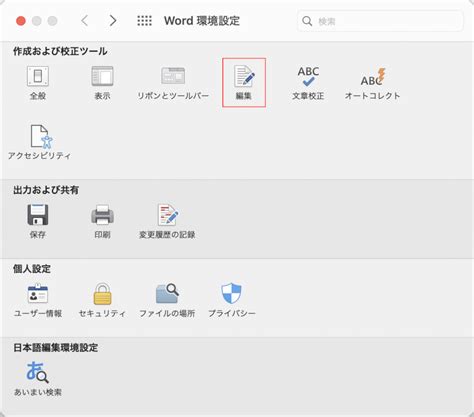Open the 表示 (View) preferences
This screenshot has height=417, width=474.
(x=102, y=83)
